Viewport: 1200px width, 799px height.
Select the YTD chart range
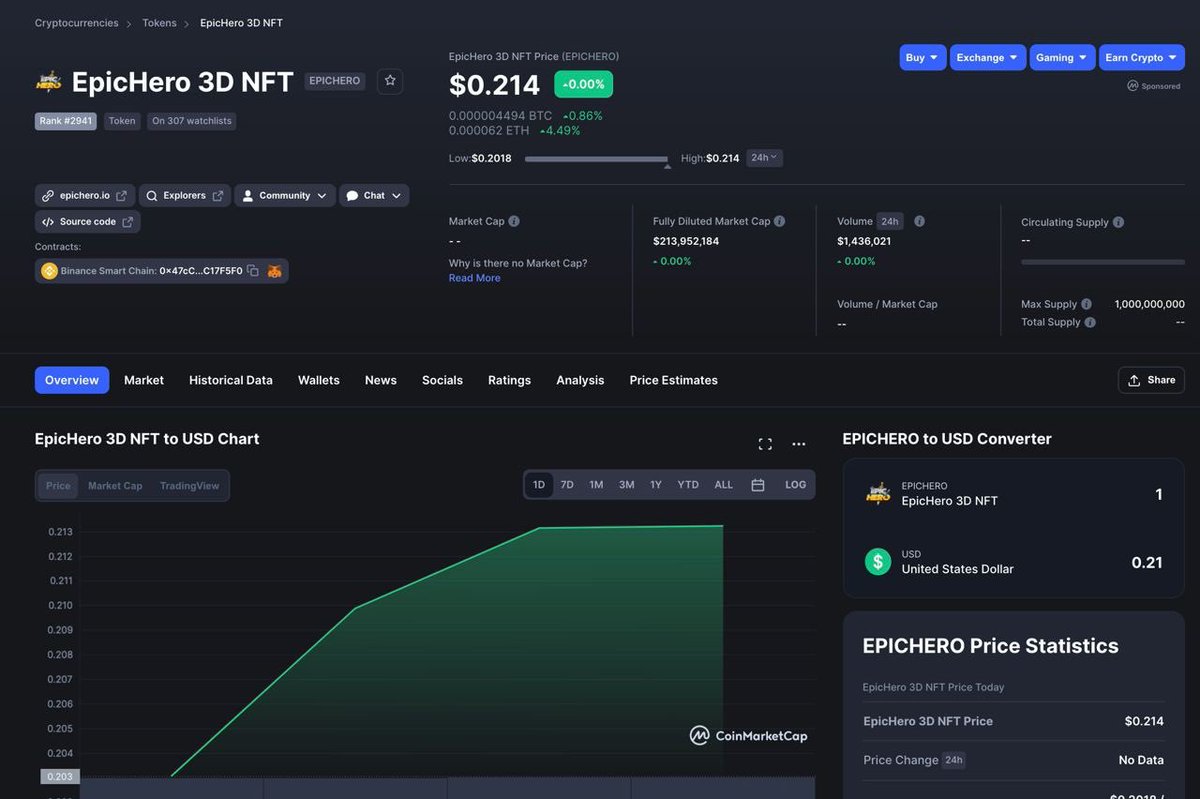(688, 485)
